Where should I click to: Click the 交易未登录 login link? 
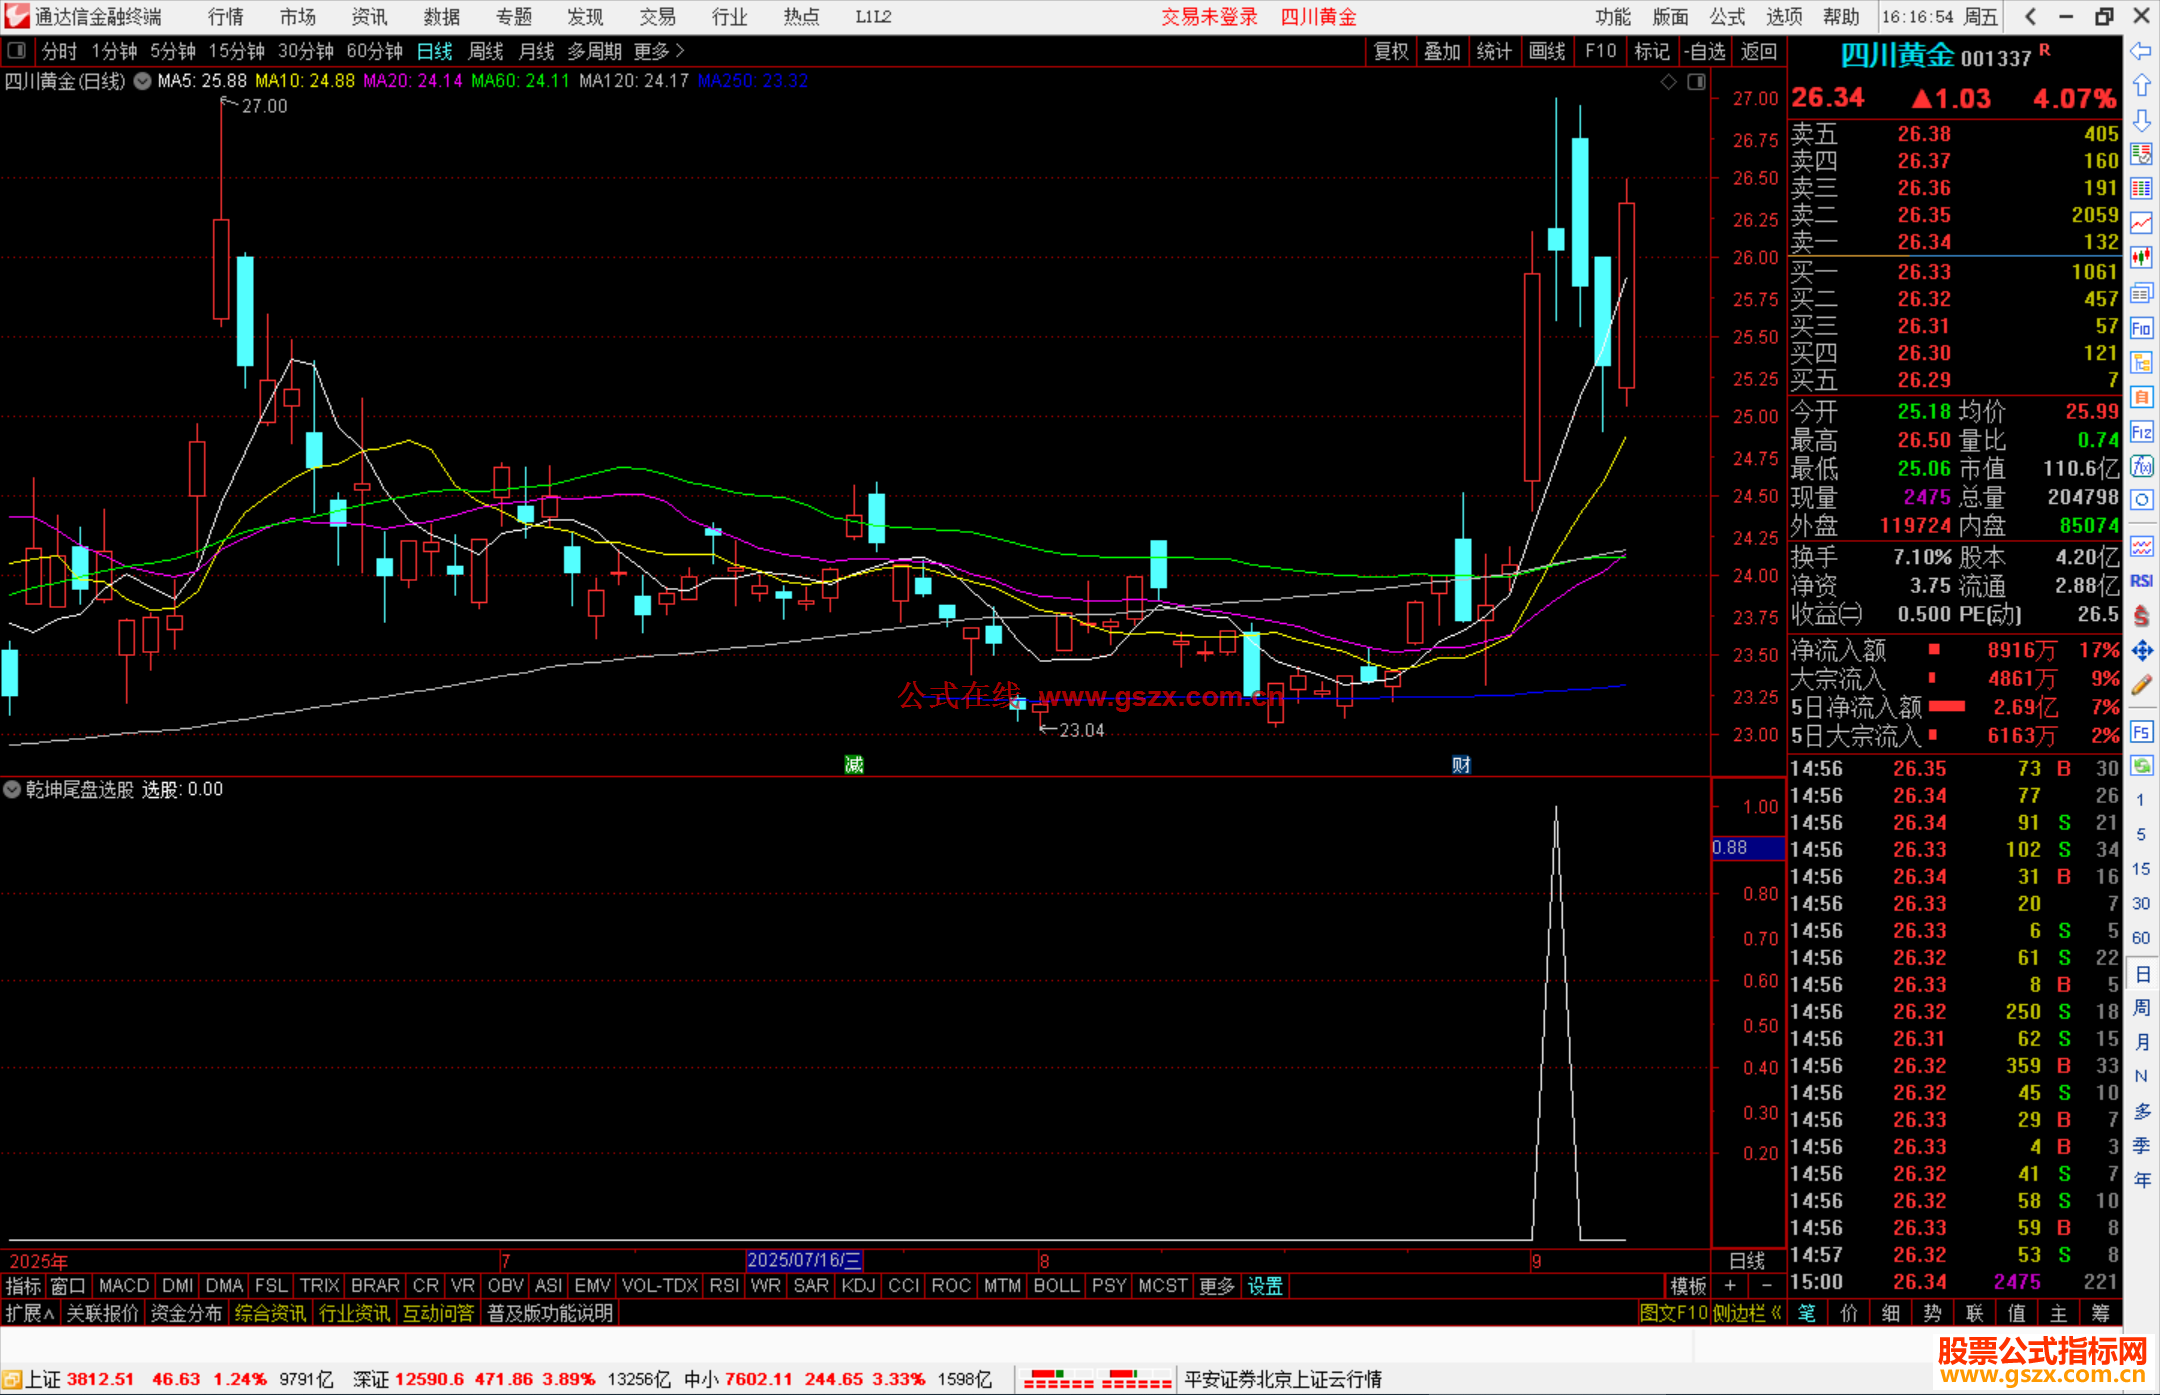pyautogui.click(x=1209, y=16)
